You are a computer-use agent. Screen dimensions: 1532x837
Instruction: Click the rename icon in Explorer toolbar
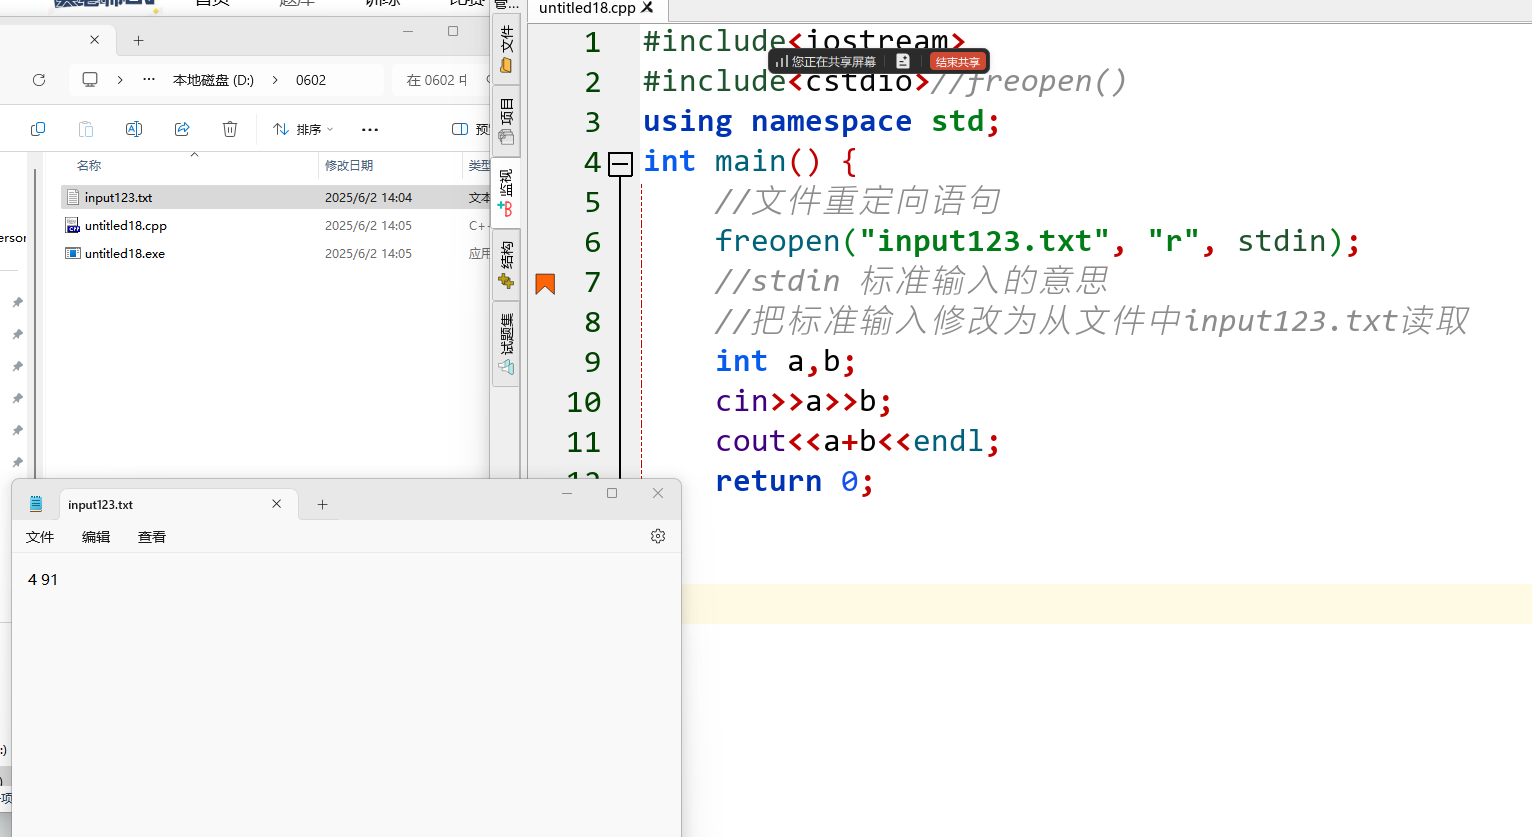tap(134, 129)
